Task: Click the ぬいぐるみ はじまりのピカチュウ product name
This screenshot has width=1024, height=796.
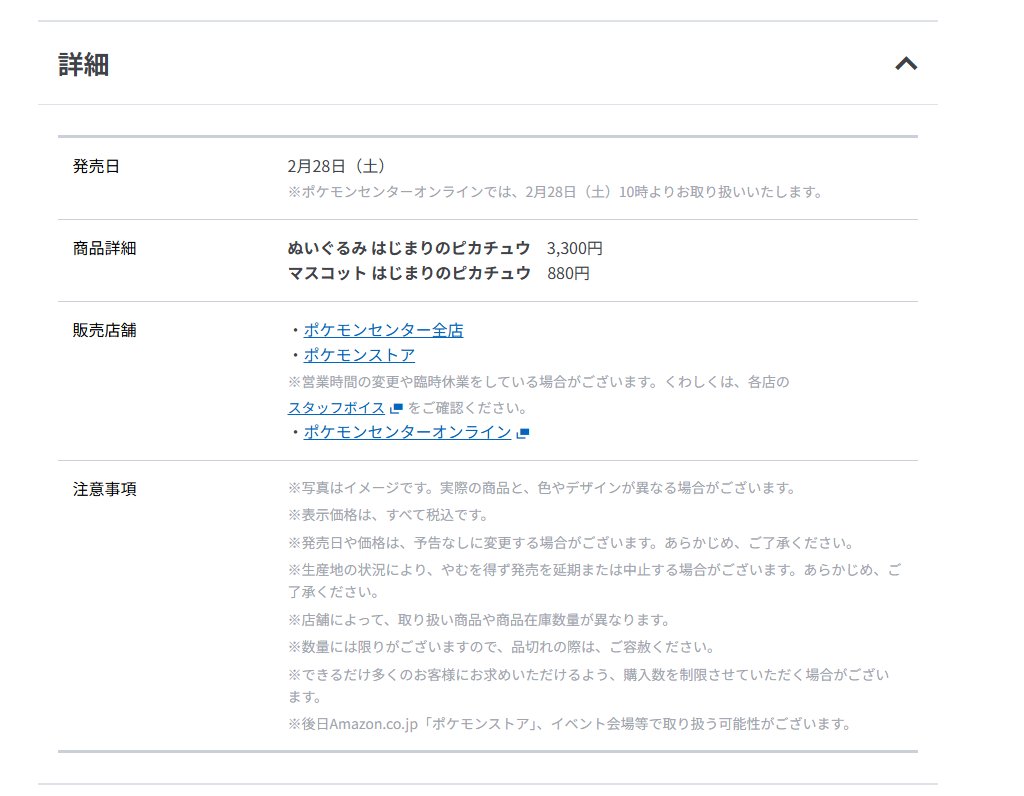Action: click(409, 248)
